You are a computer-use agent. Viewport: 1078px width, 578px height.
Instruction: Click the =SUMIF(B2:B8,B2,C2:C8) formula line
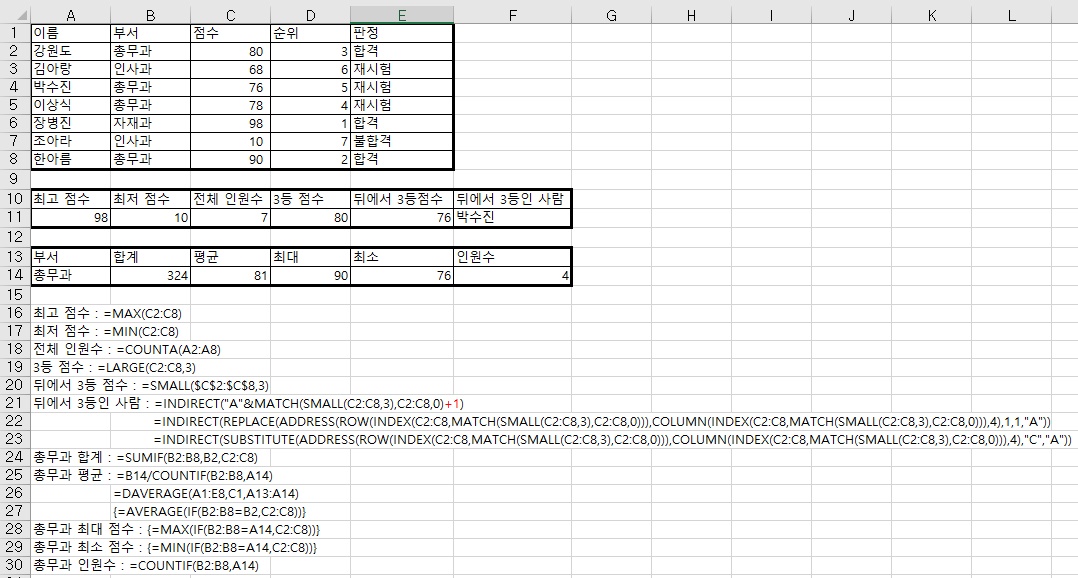[x=146, y=457]
